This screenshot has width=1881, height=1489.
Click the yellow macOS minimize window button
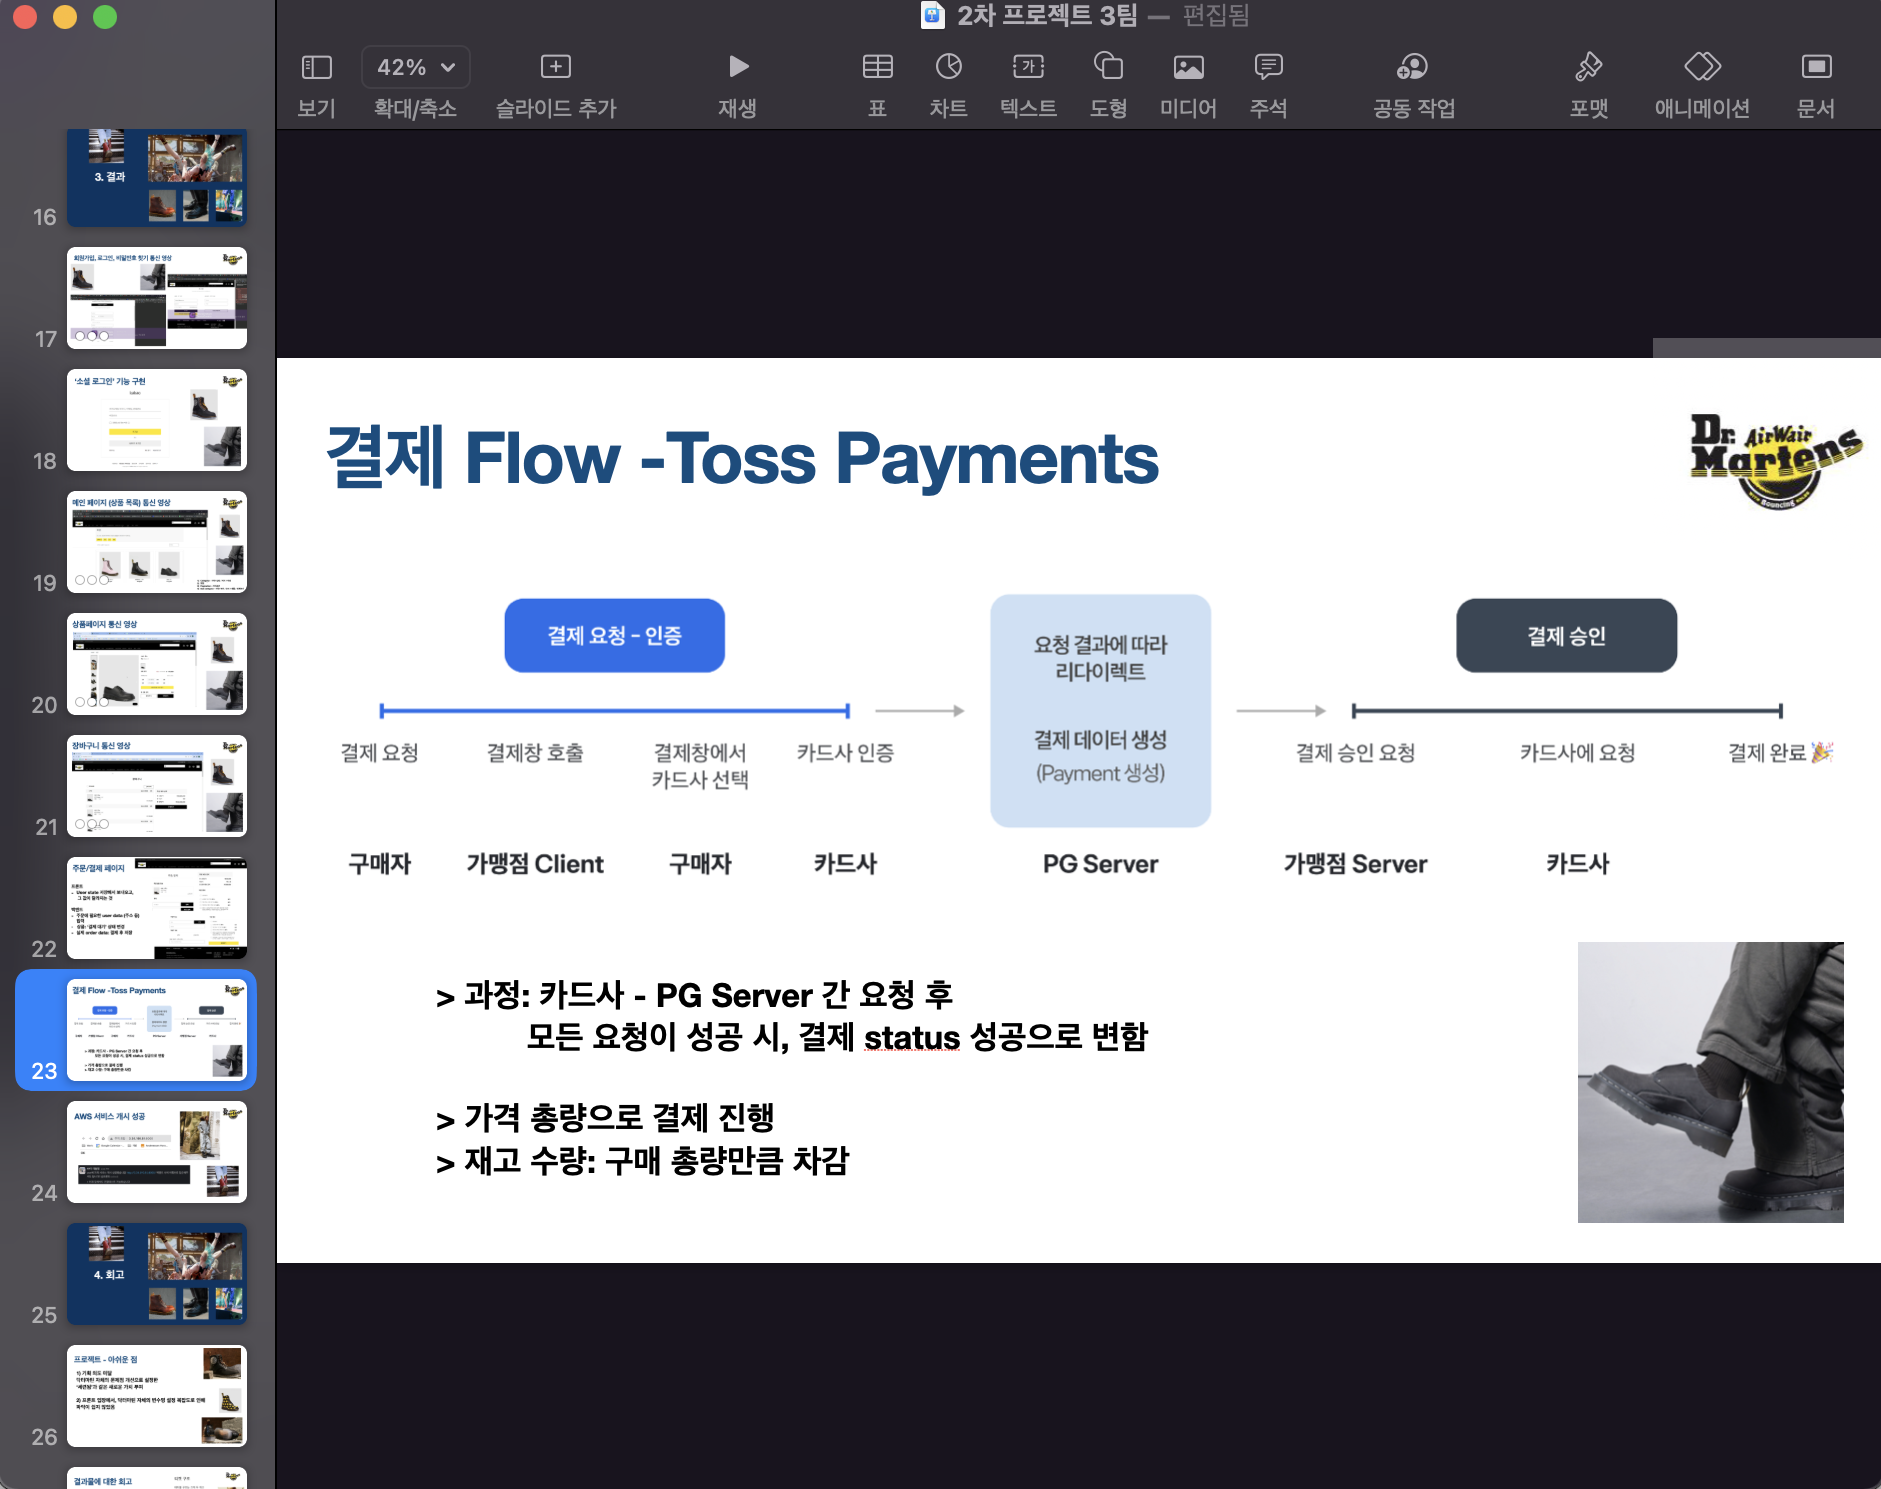(64, 17)
